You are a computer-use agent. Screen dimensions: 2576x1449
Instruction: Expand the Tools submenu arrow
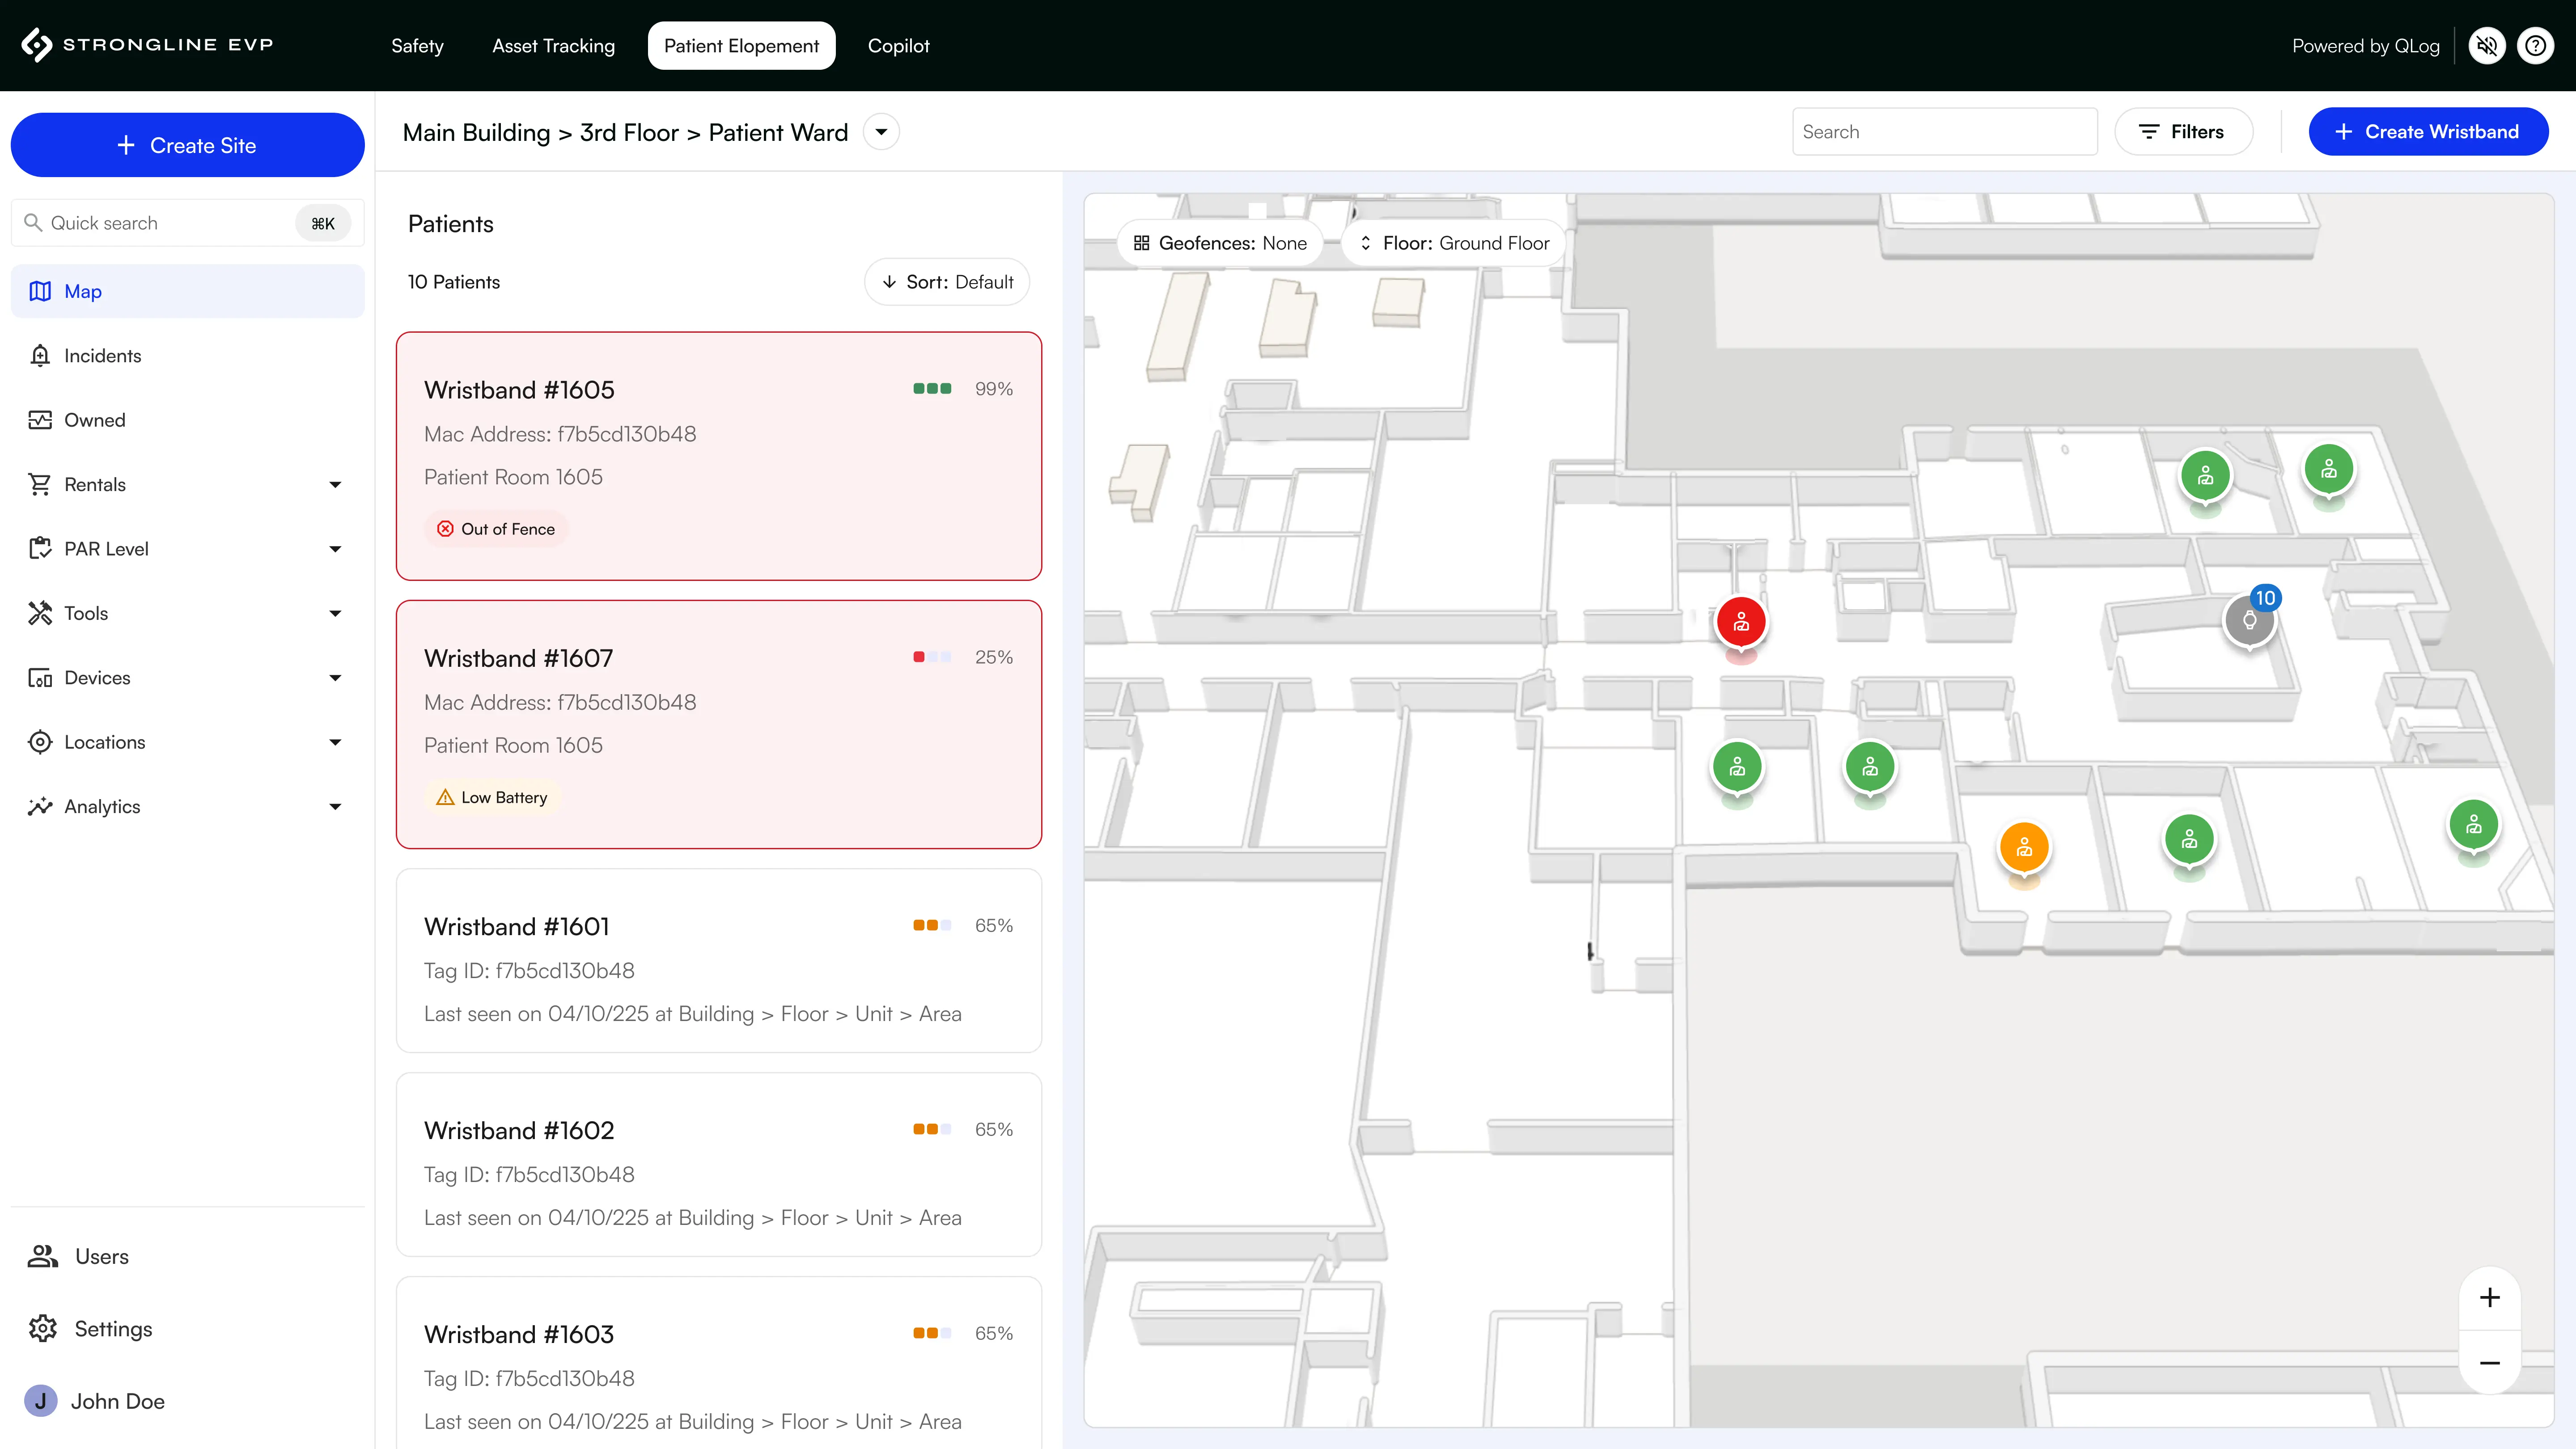click(x=335, y=613)
